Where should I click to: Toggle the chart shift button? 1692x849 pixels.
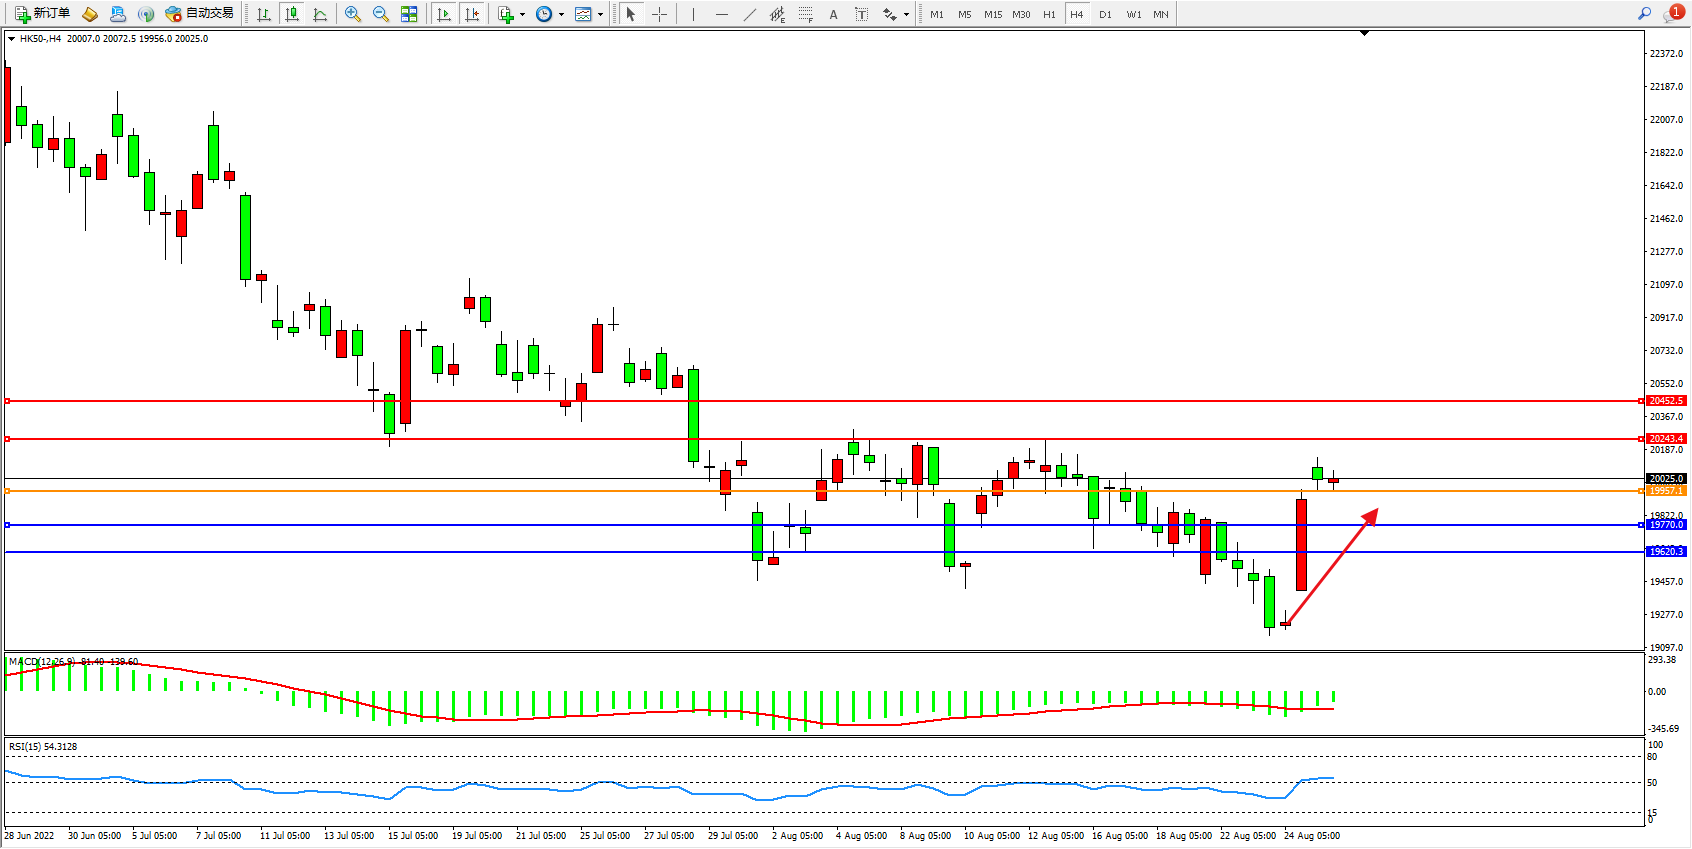(472, 14)
